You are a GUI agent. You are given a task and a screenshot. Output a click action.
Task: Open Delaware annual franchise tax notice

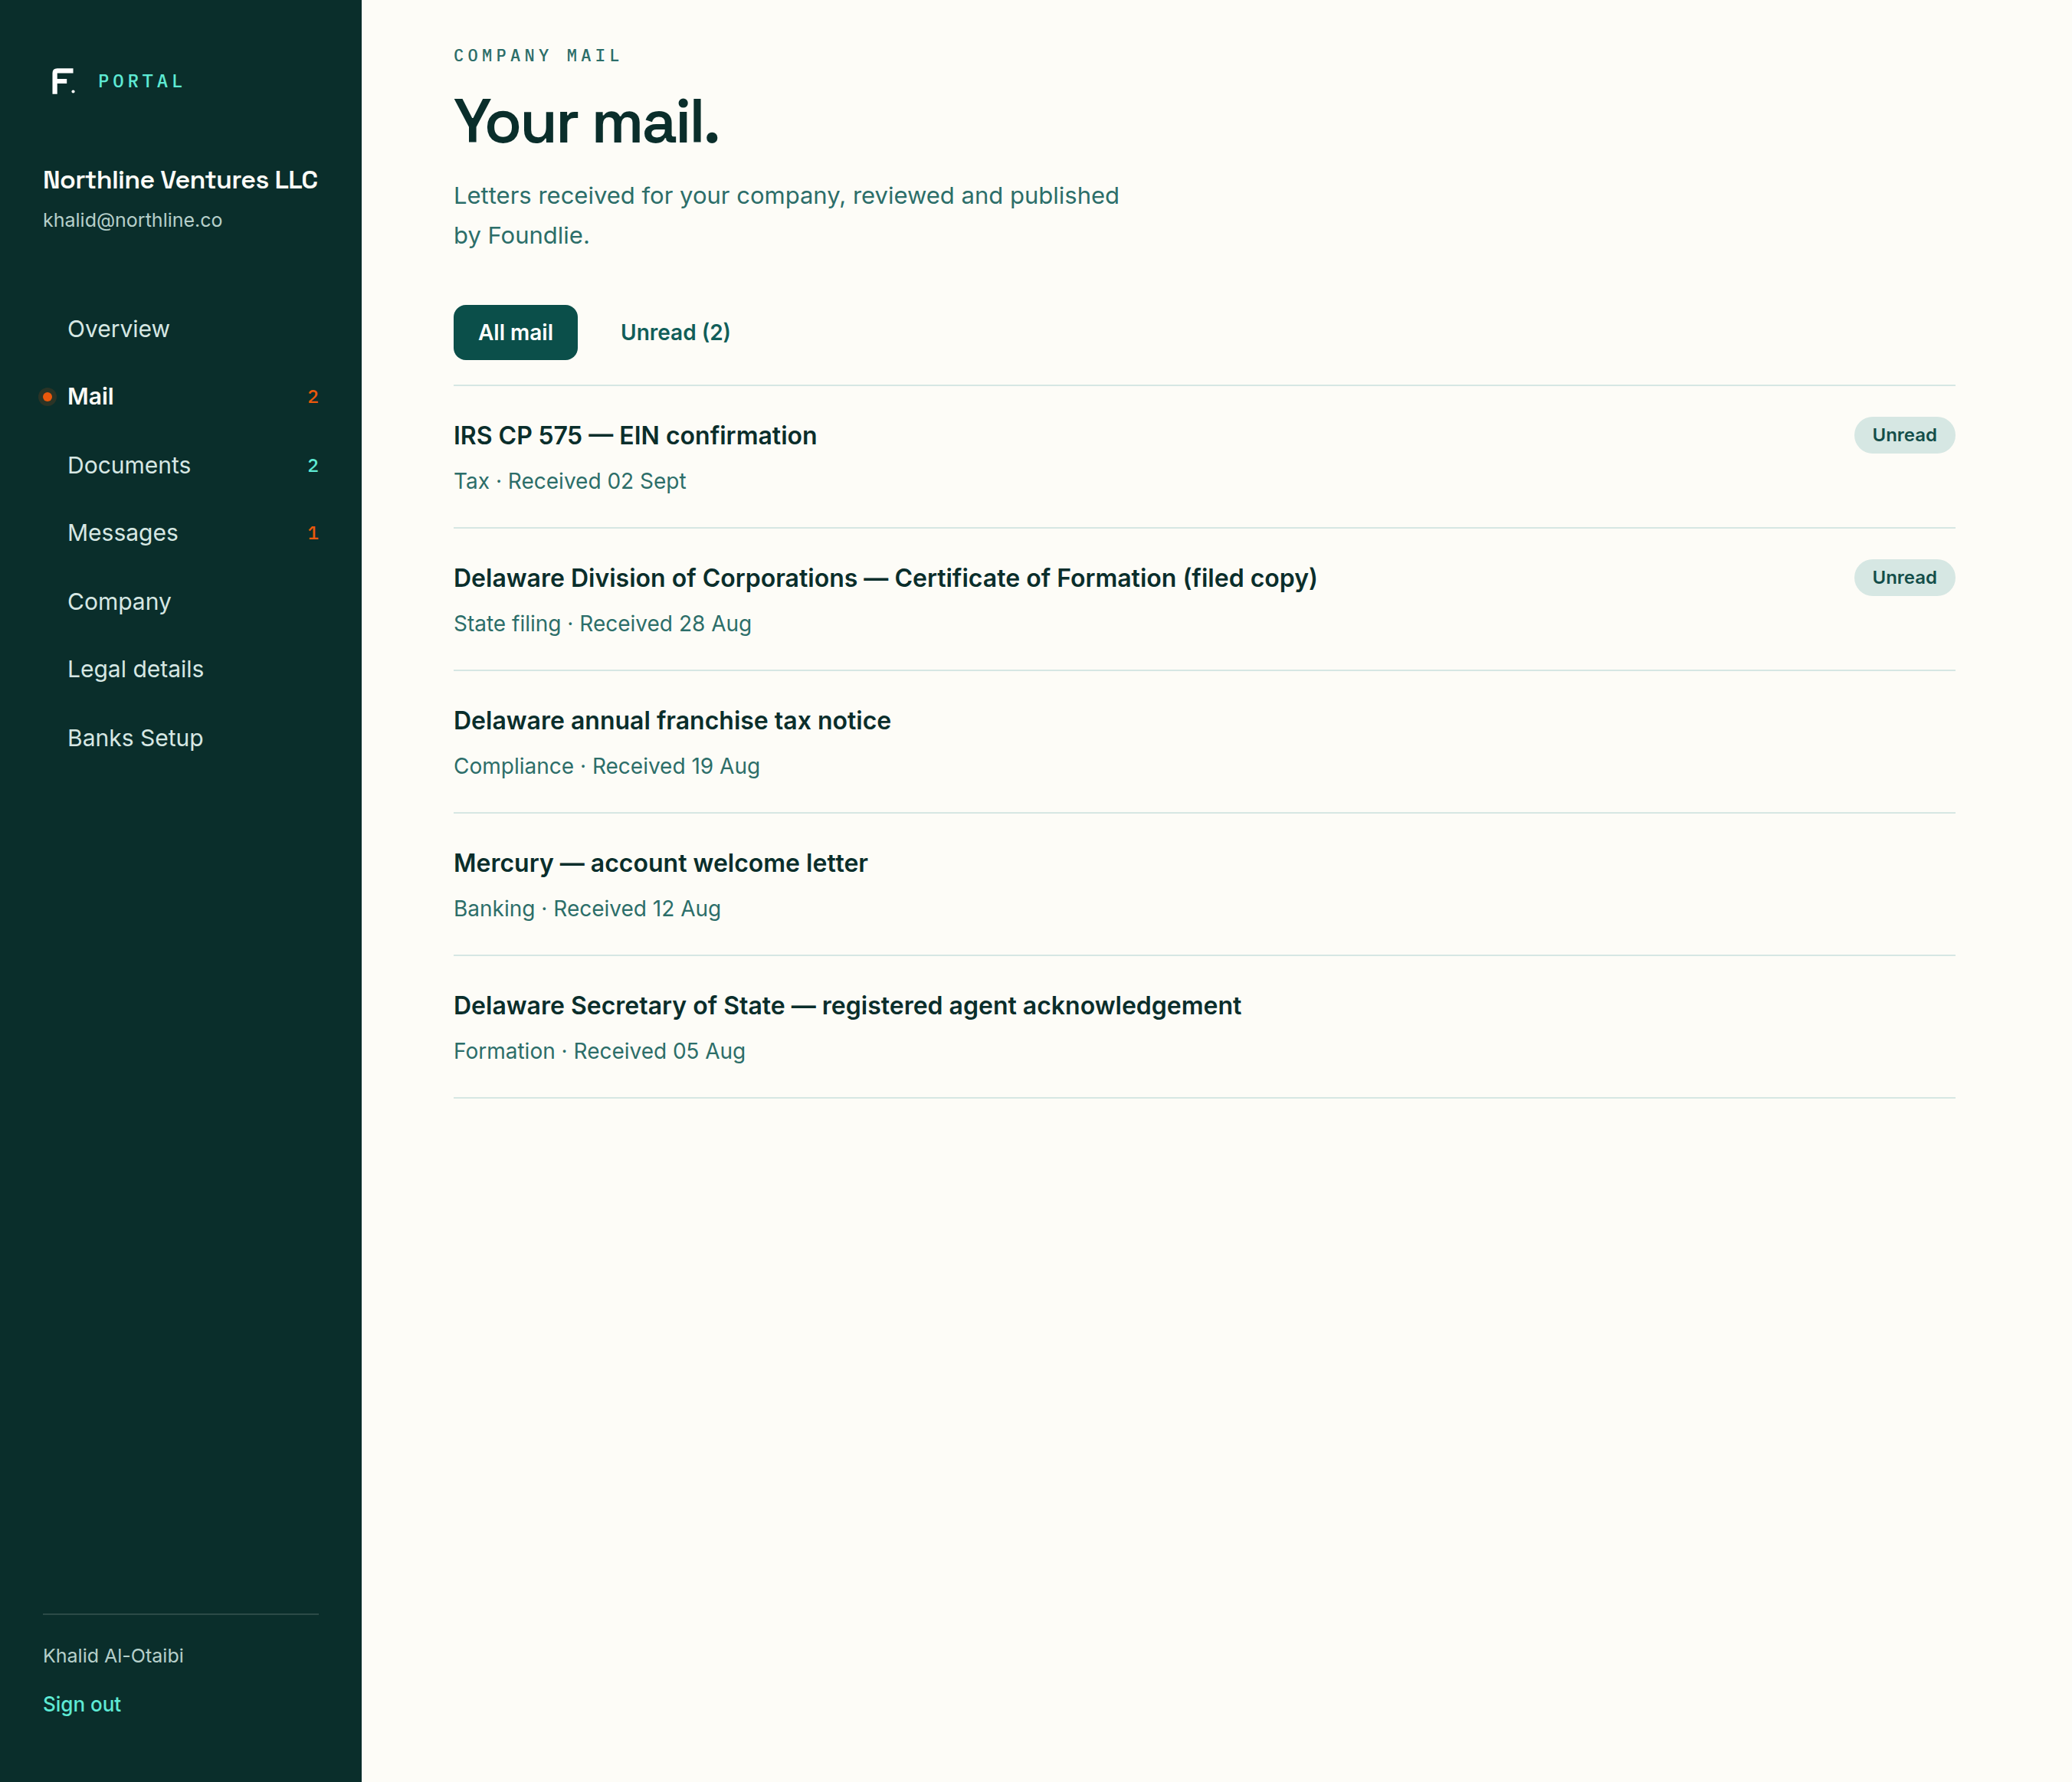1204,742
